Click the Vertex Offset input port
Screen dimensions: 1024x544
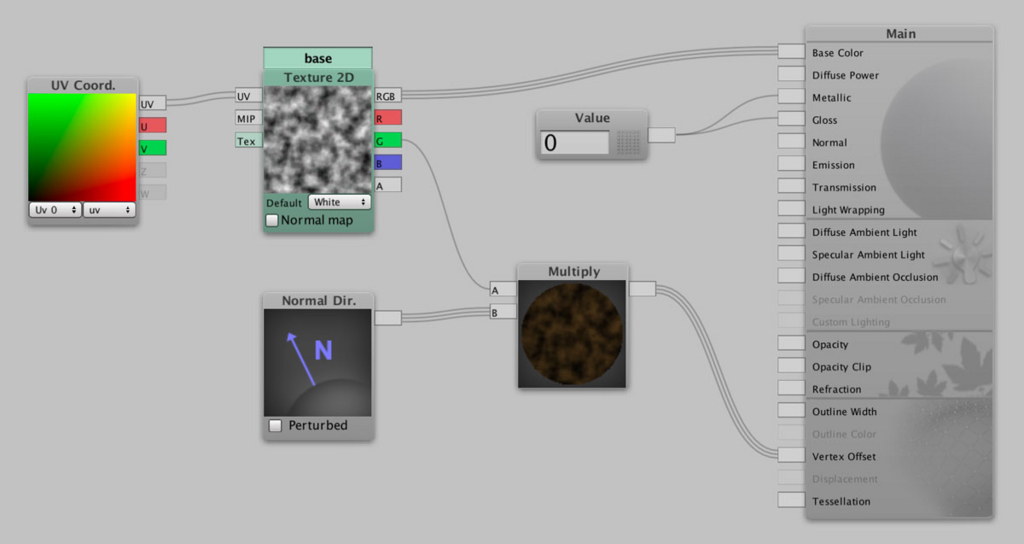pos(791,455)
